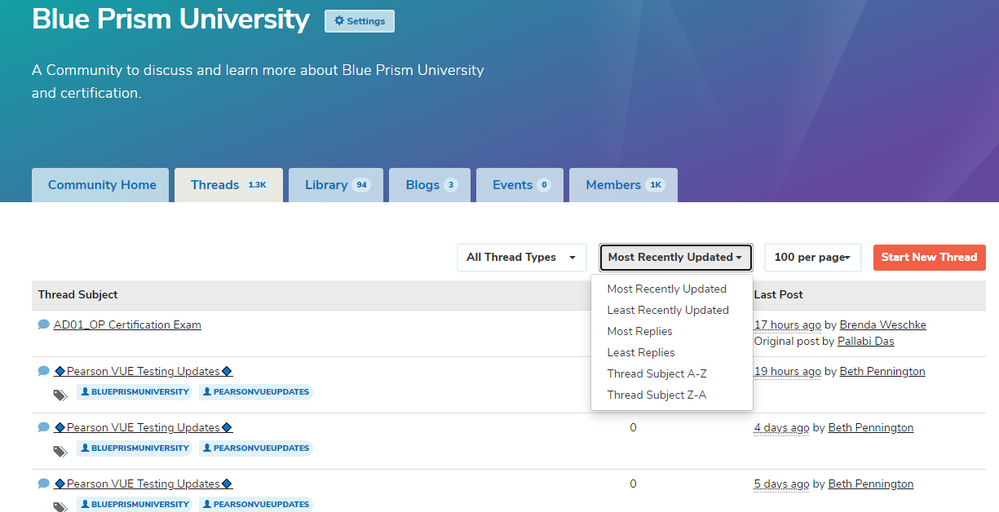Visit Brenda Weschke's profile link
This screenshot has width=999, height=512.
point(884,325)
